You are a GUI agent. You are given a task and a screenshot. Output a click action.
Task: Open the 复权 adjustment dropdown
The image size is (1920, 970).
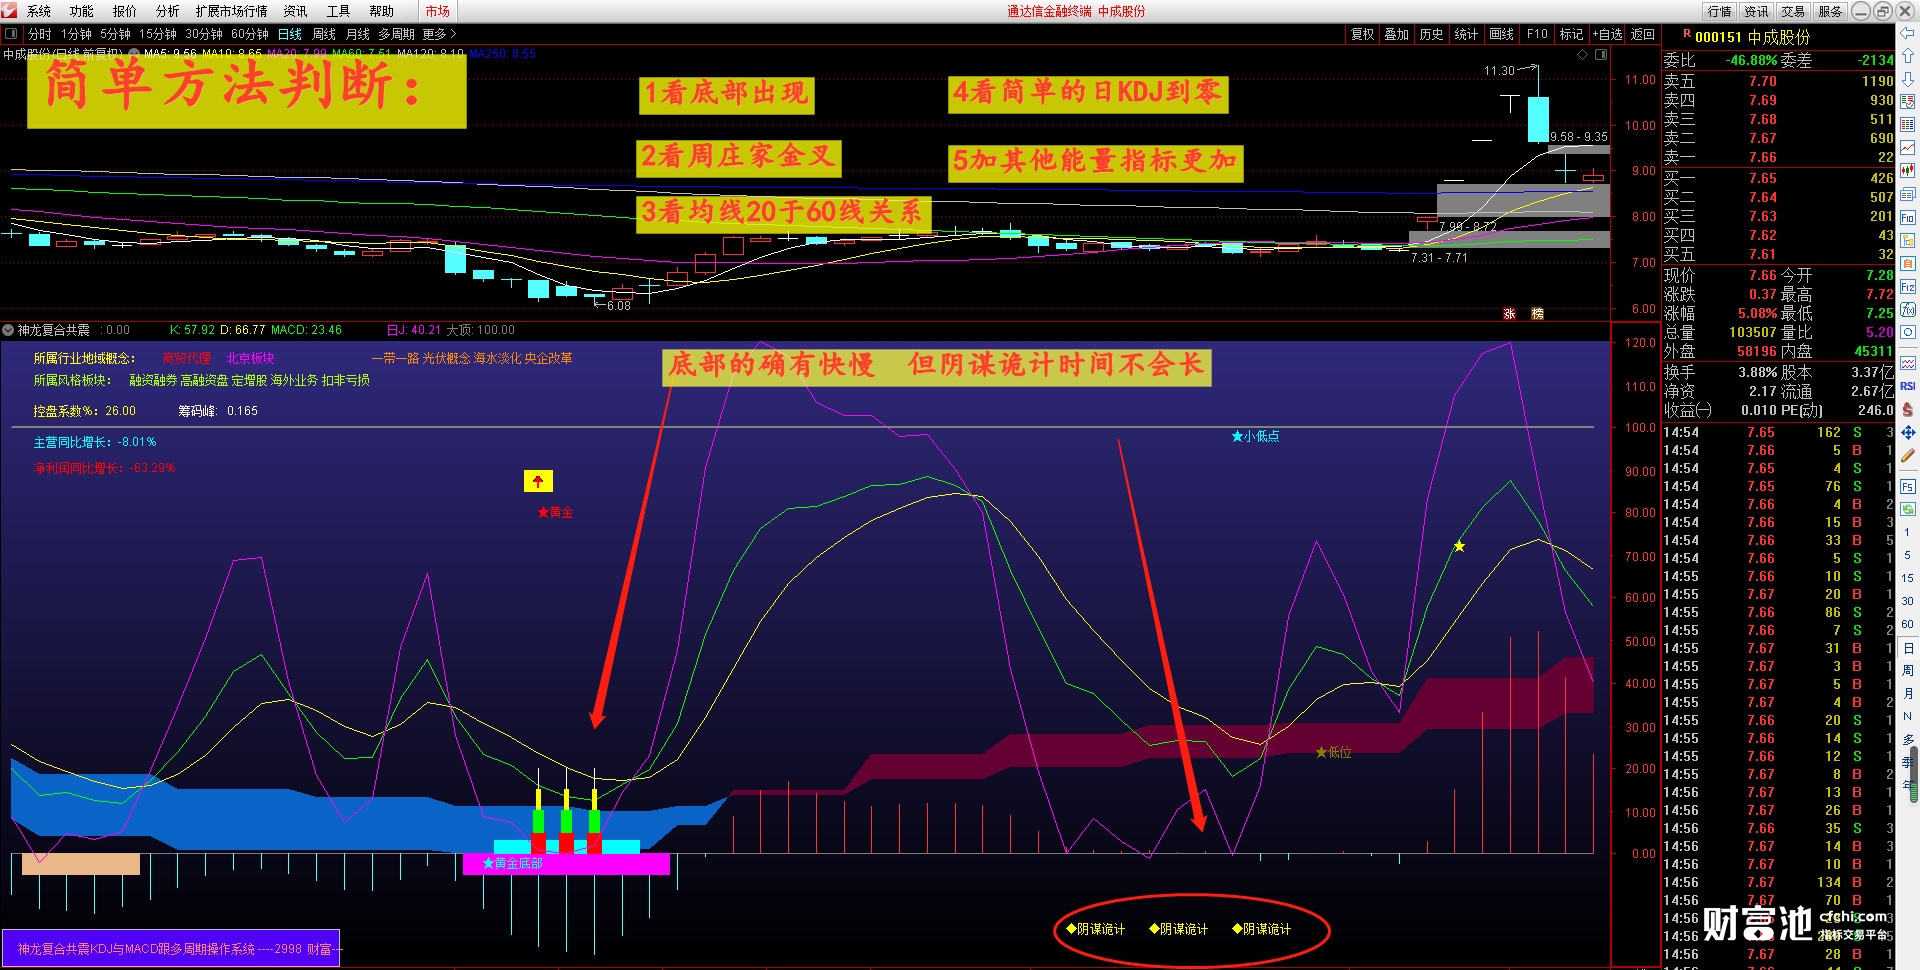[1363, 34]
